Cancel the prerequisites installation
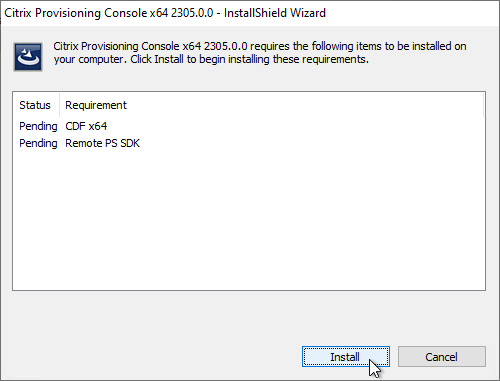This screenshot has width=500, height=381. pos(442,357)
